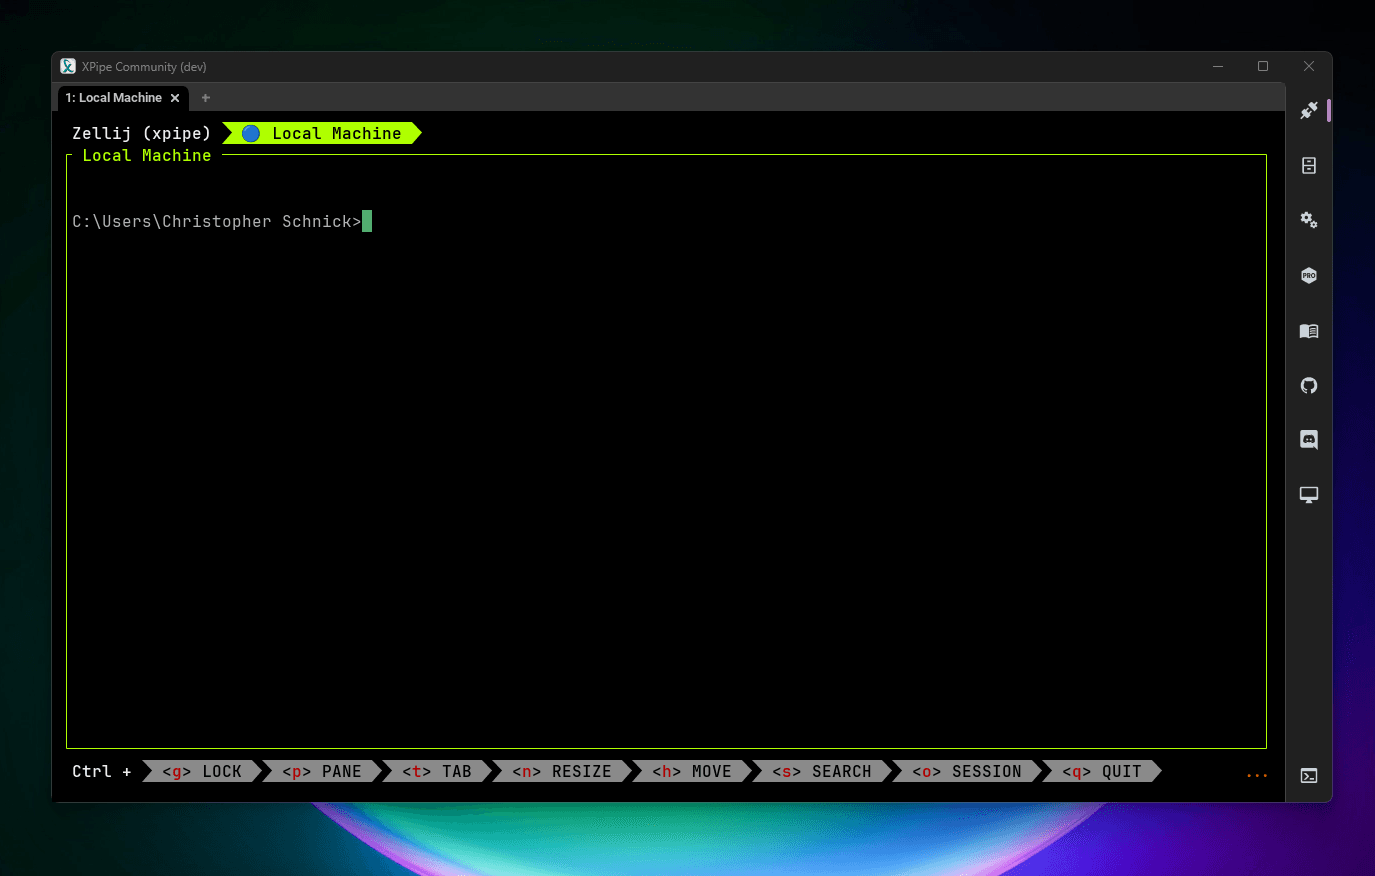Screen dimensions: 1375x876
Task: Click the PANE mode in status bar
Action: click(x=322, y=771)
